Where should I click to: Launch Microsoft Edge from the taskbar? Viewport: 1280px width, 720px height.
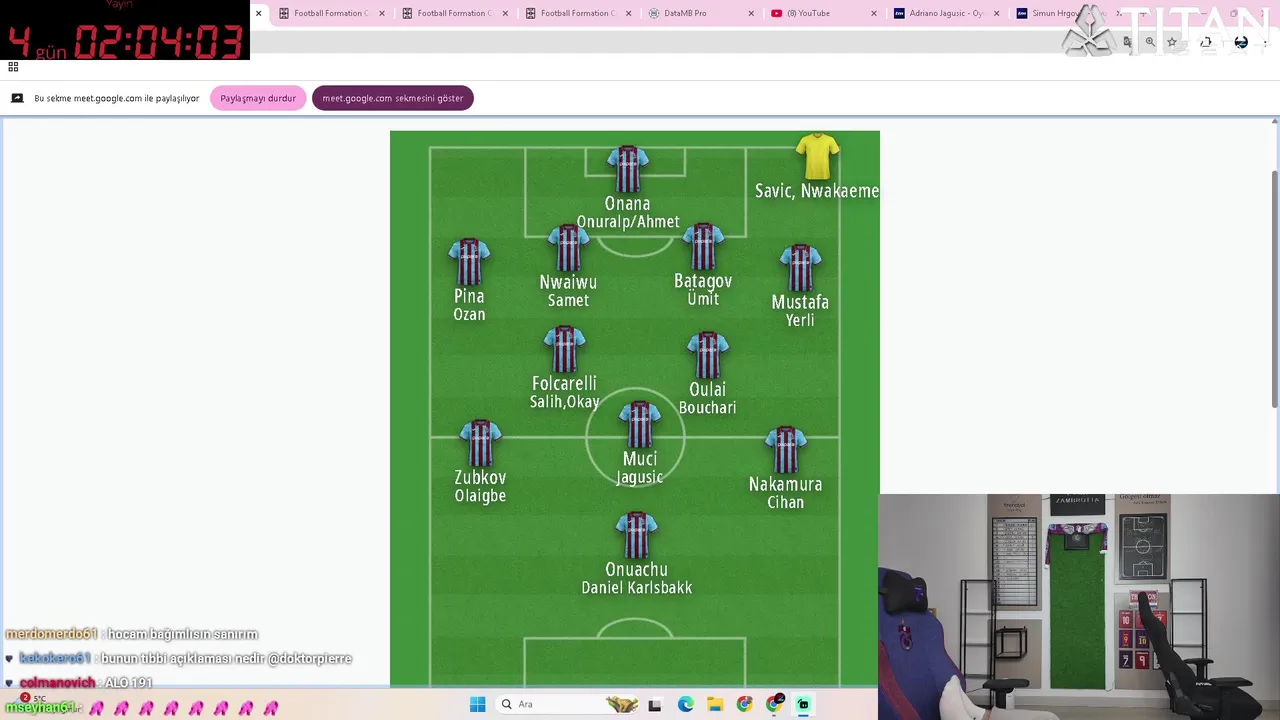pyautogui.click(x=685, y=704)
